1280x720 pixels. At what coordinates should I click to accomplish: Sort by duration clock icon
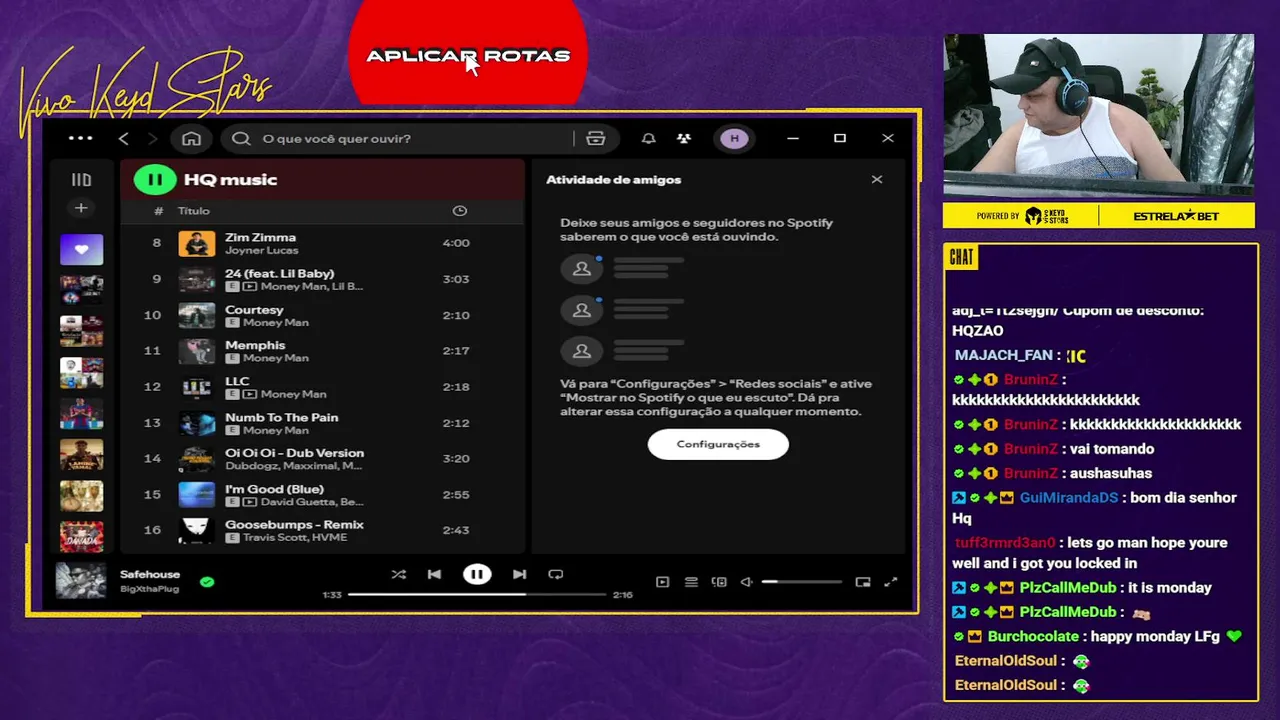point(459,211)
